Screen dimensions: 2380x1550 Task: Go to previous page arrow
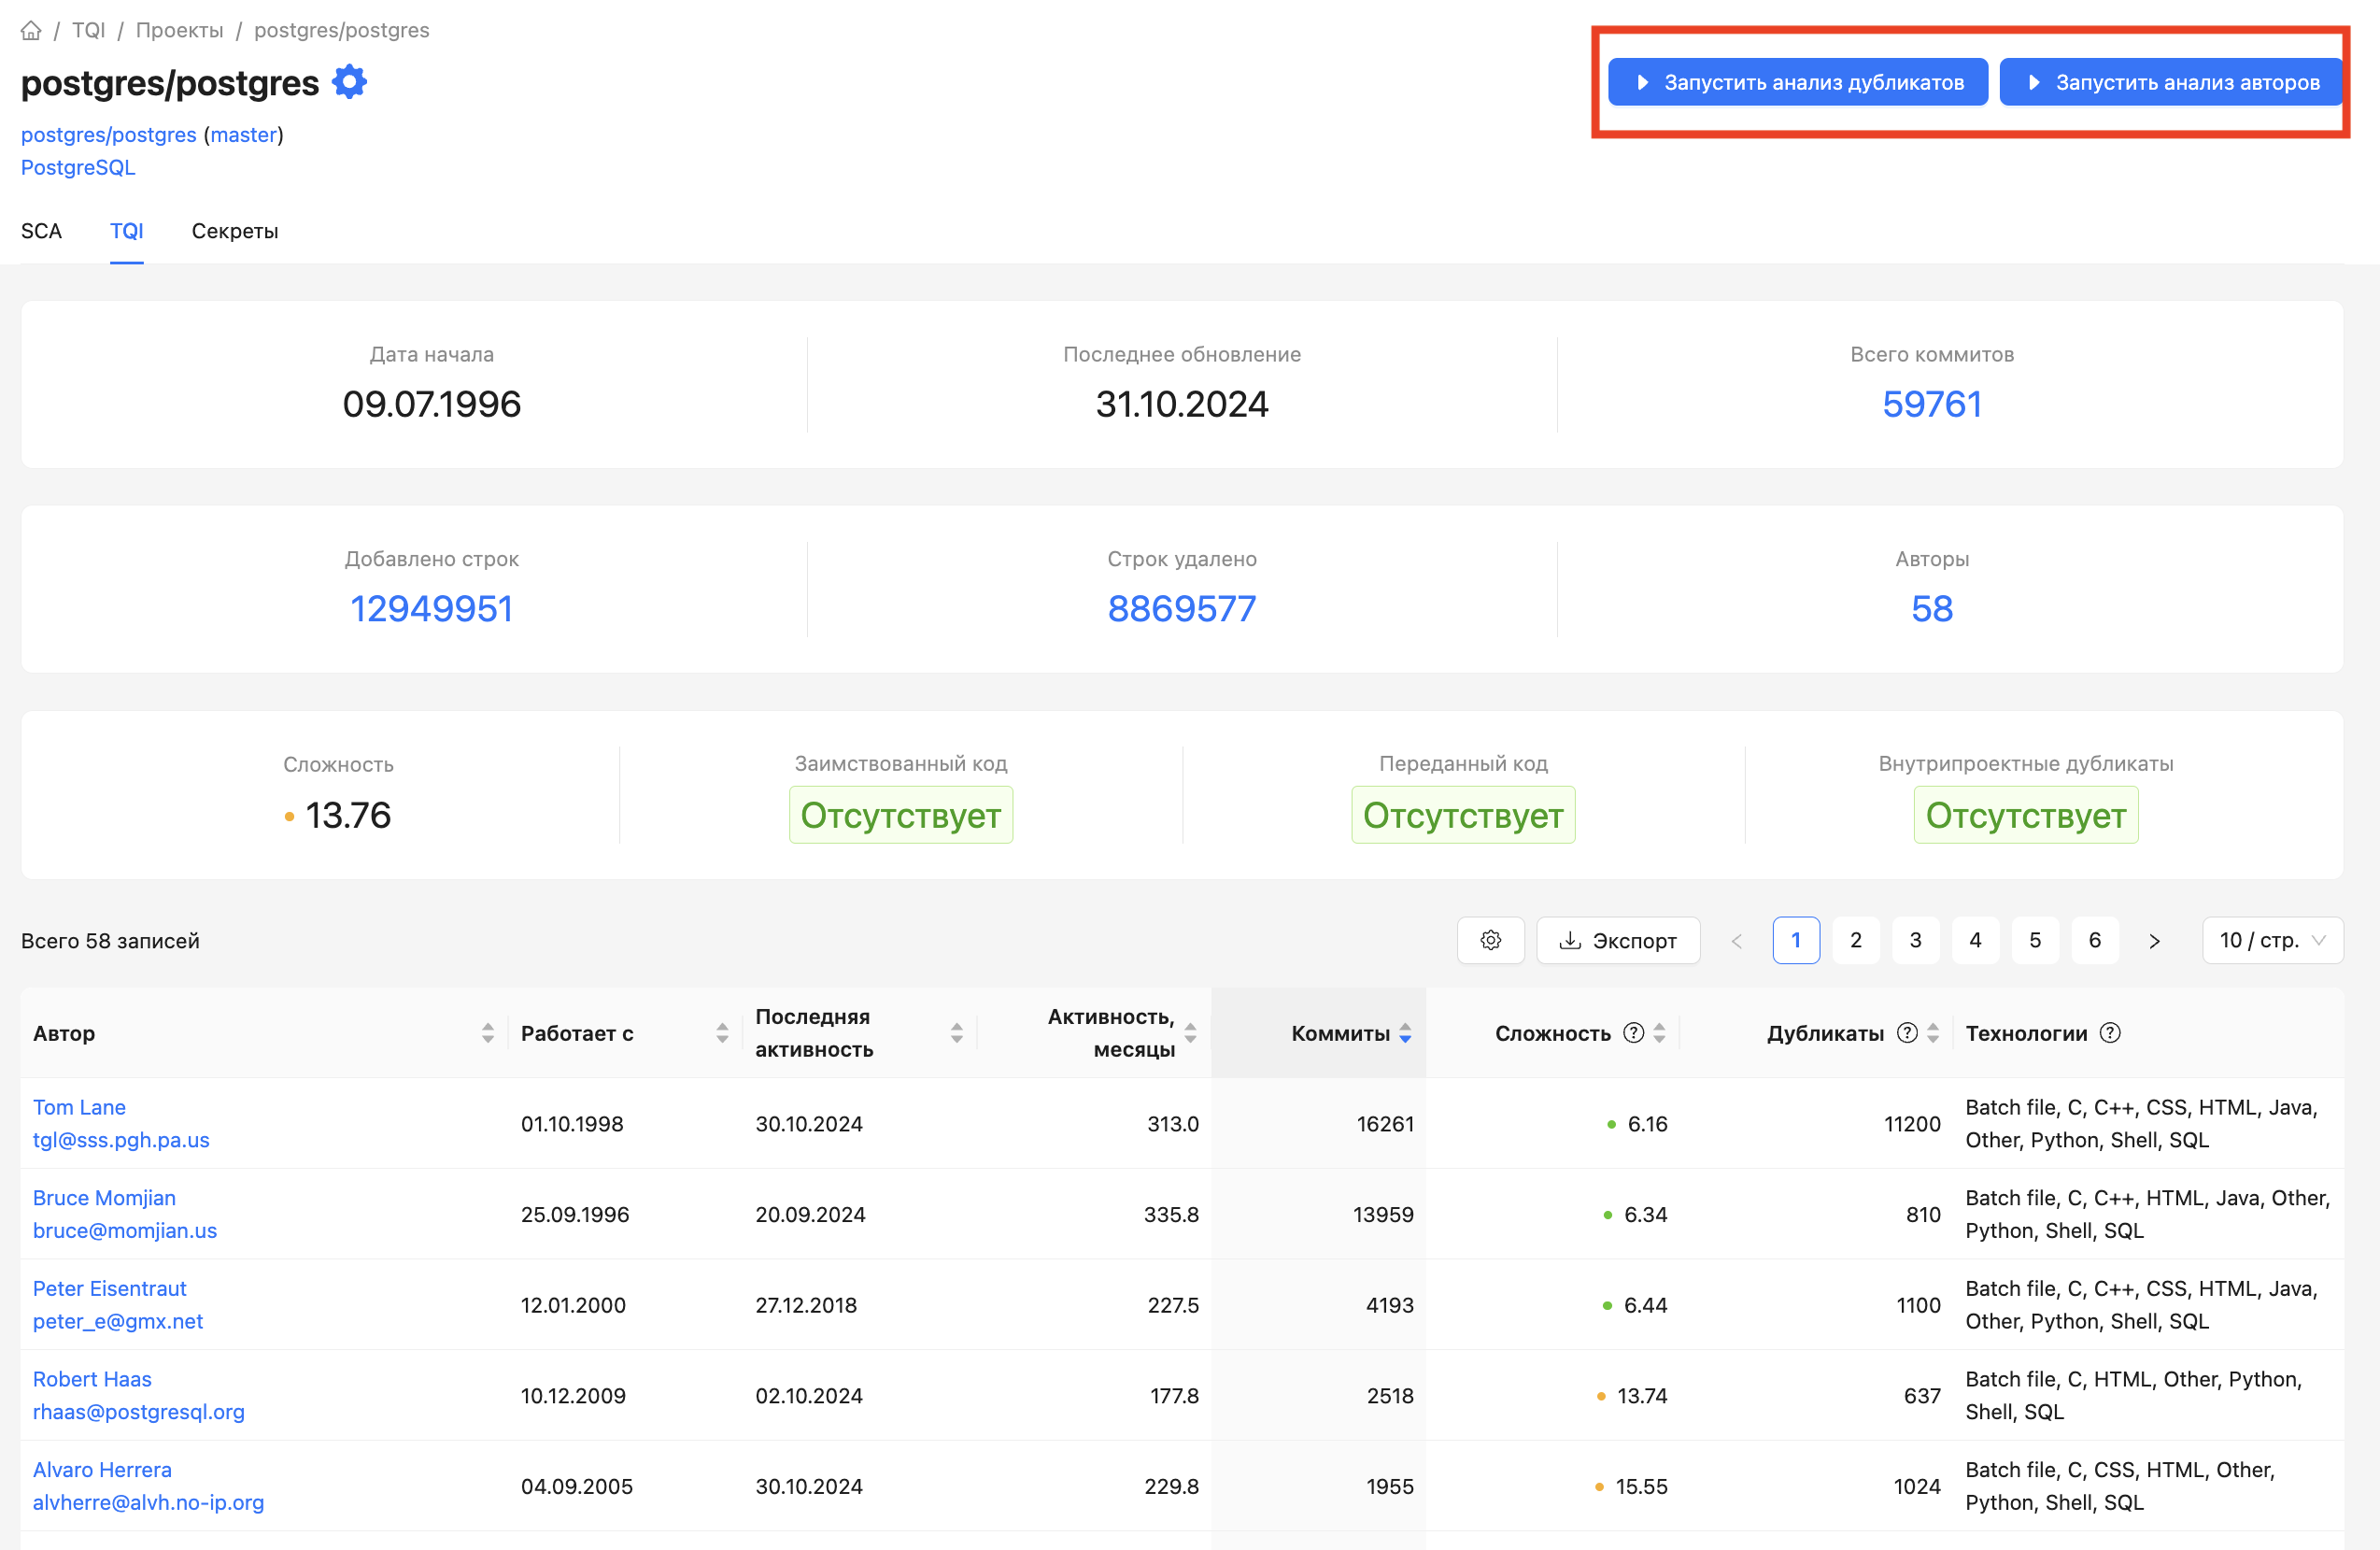pyautogui.click(x=1737, y=940)
